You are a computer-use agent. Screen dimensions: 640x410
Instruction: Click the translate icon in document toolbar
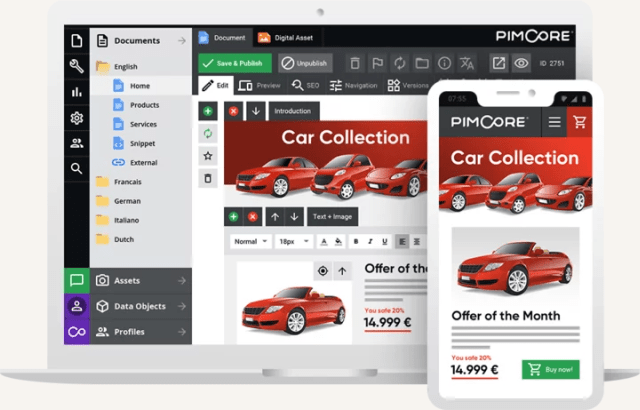(x=466, y=63)
